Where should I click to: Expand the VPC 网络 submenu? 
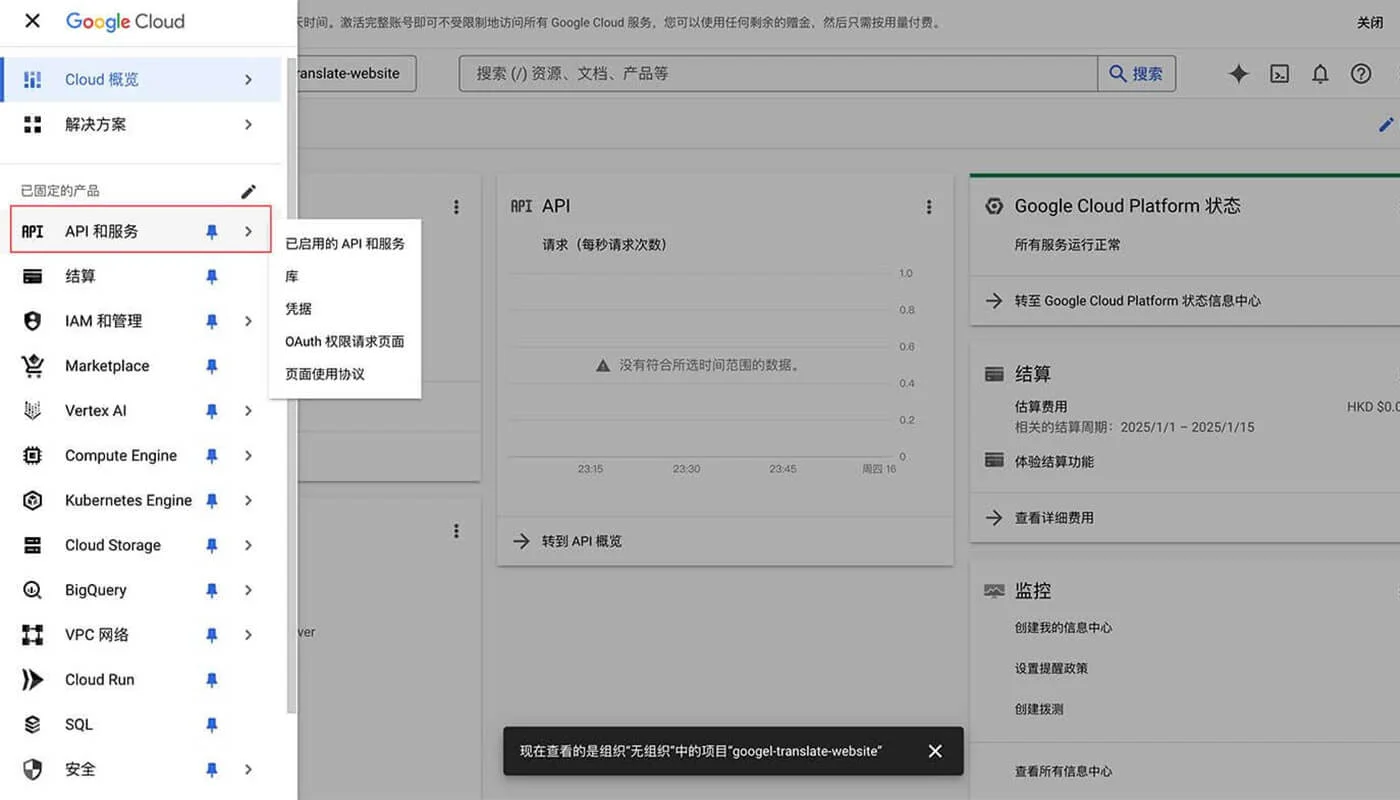(x=248, y=635)
